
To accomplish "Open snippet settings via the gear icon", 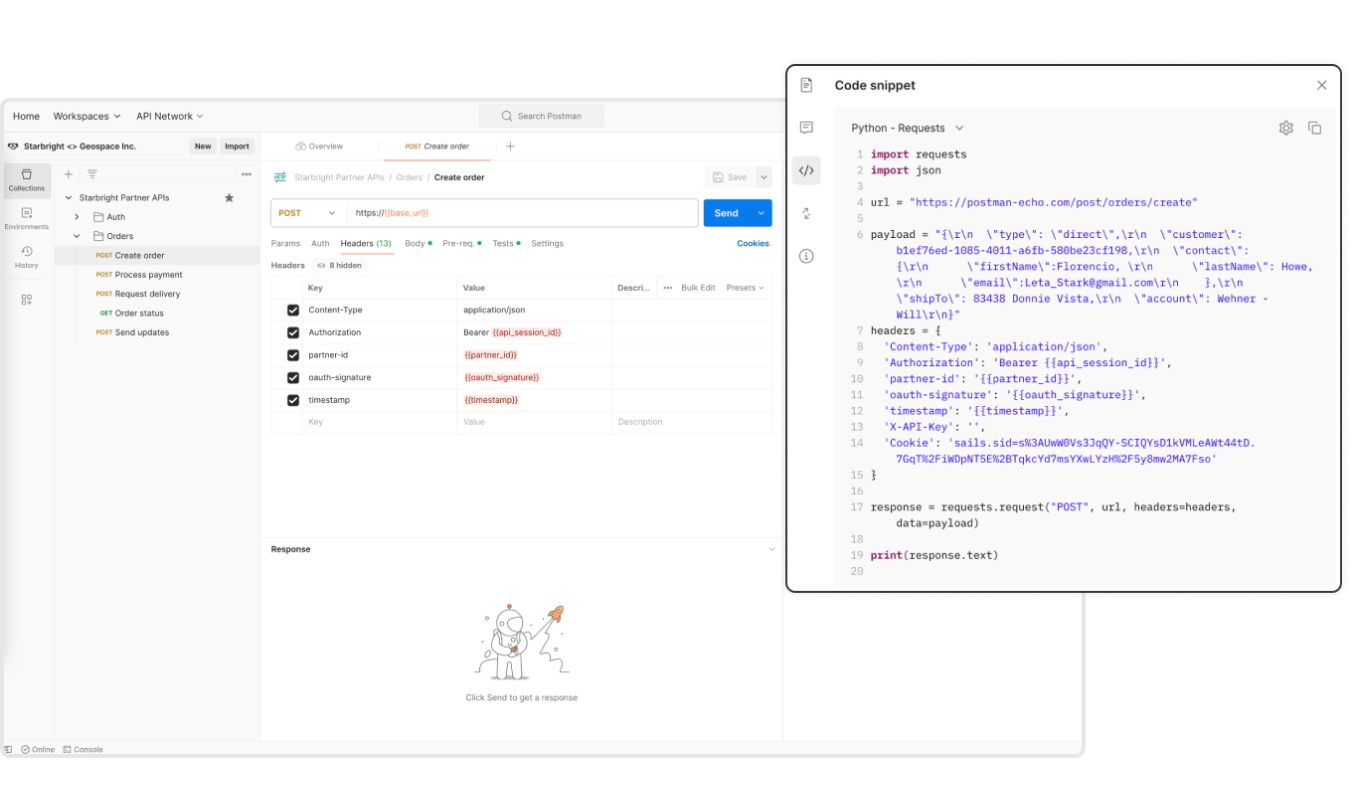I will pyautogui.click(x=1286, y=127).
